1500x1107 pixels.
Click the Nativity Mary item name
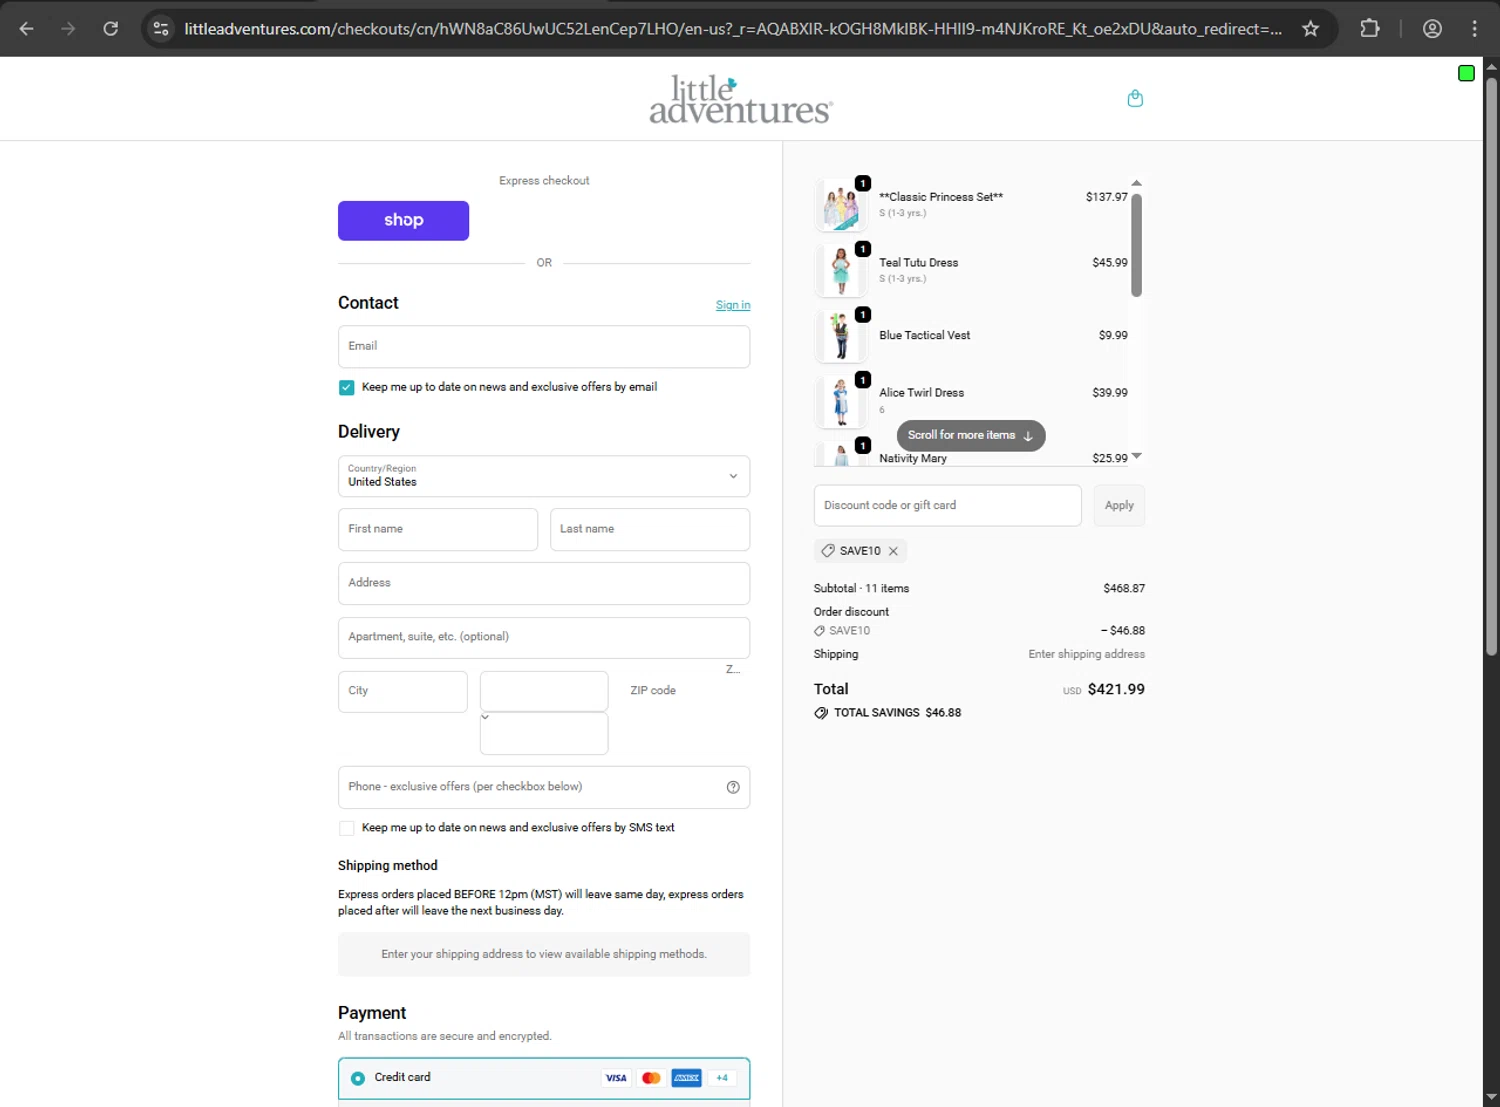click(913, 459)
